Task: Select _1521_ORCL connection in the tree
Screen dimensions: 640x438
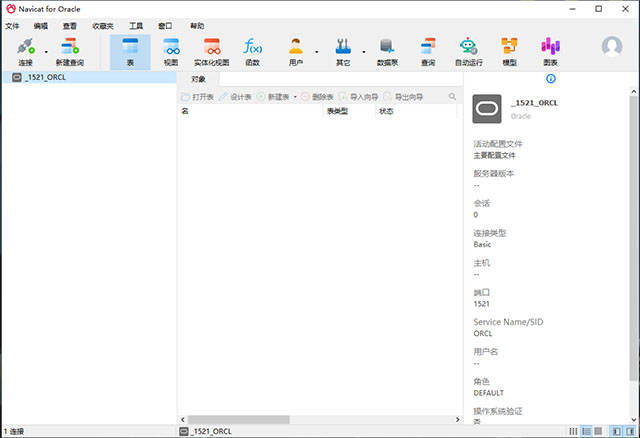Action: click(x=89, y=78)
